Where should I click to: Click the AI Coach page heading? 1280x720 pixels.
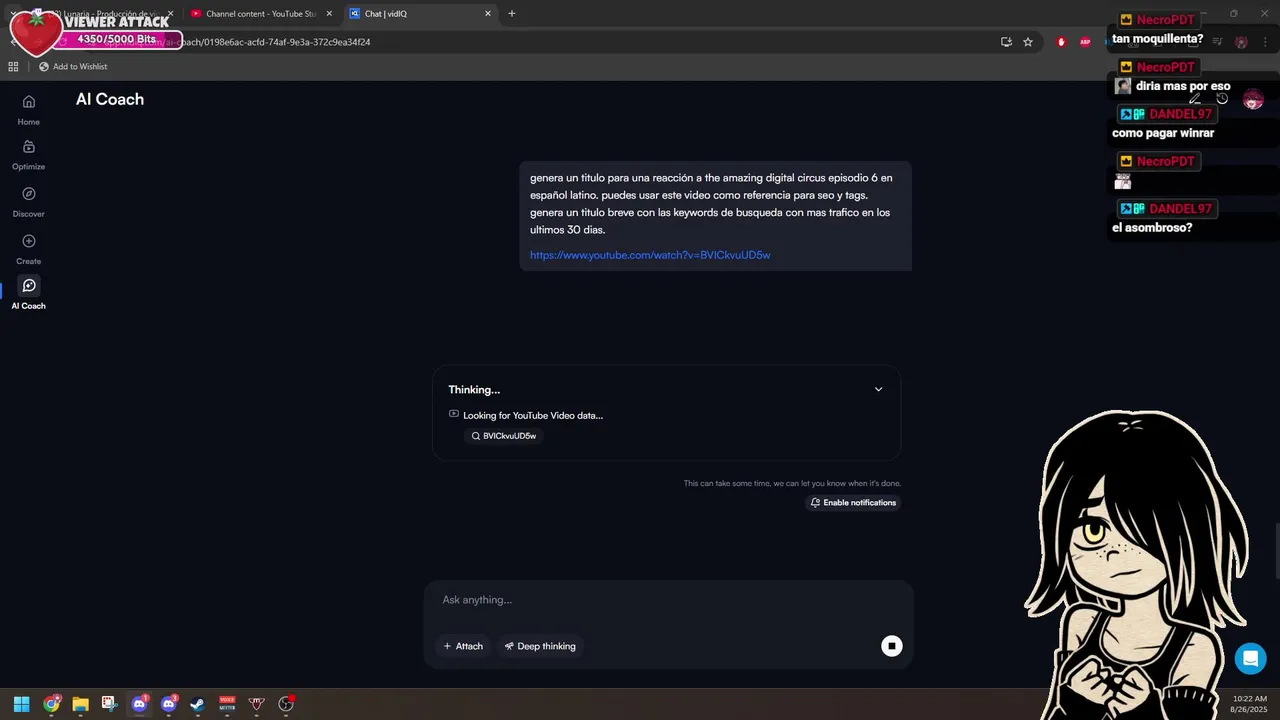point(110,99)
